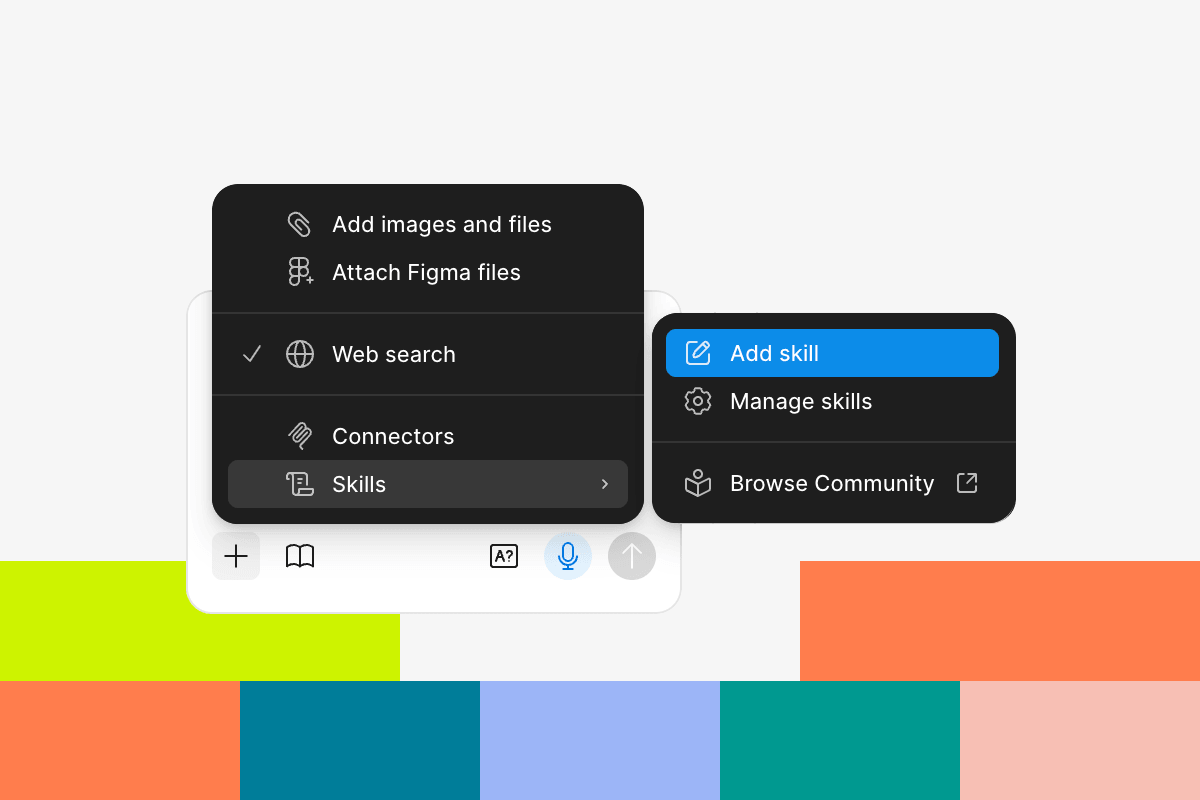Open the Connectors menu entry
This screenshot has width=1200, height=800.
click(x=428, y=436)
